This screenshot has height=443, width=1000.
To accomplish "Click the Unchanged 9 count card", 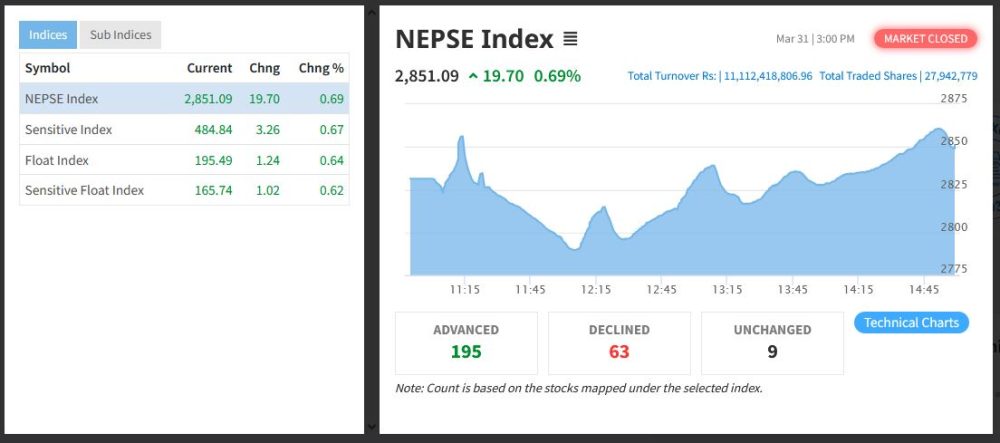I will (x=772, y=342).
